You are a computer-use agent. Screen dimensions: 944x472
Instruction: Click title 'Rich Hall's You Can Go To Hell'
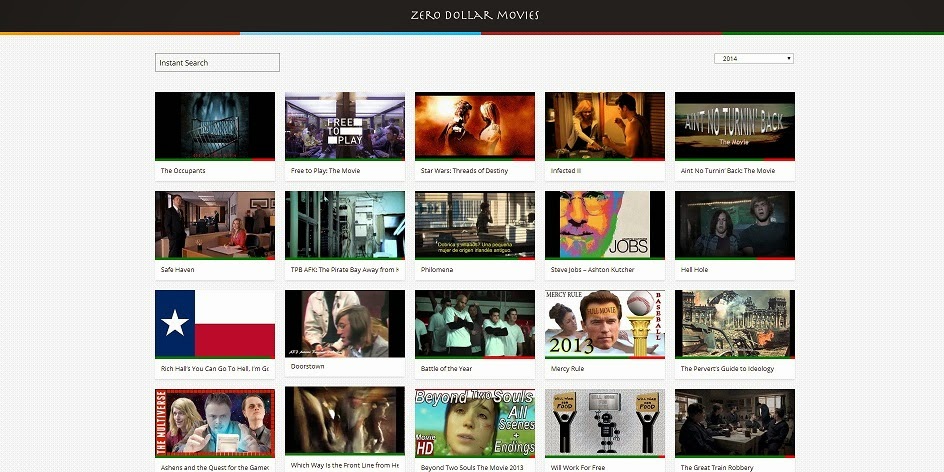(214, 368)
